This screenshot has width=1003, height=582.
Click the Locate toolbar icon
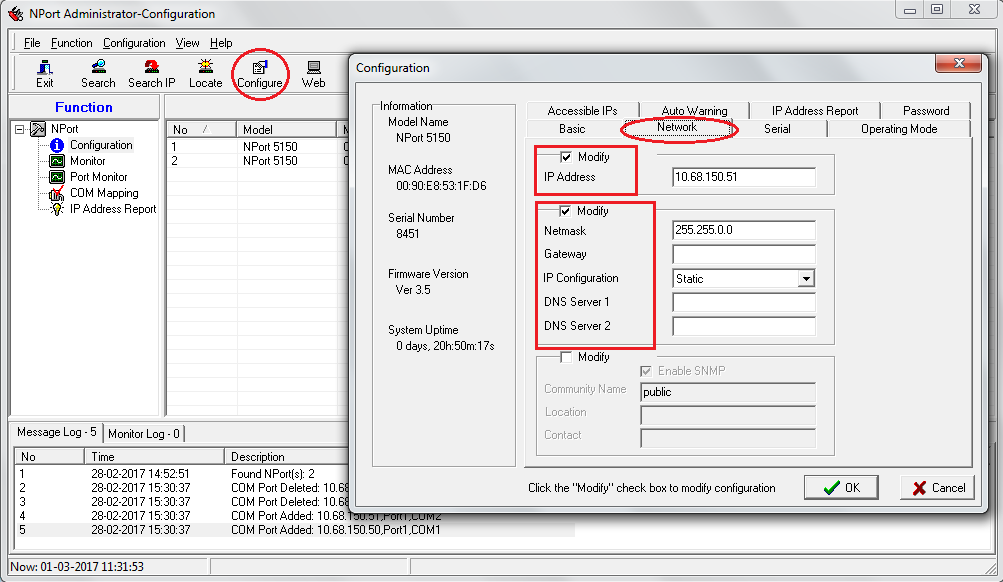[x=205, y=73]
